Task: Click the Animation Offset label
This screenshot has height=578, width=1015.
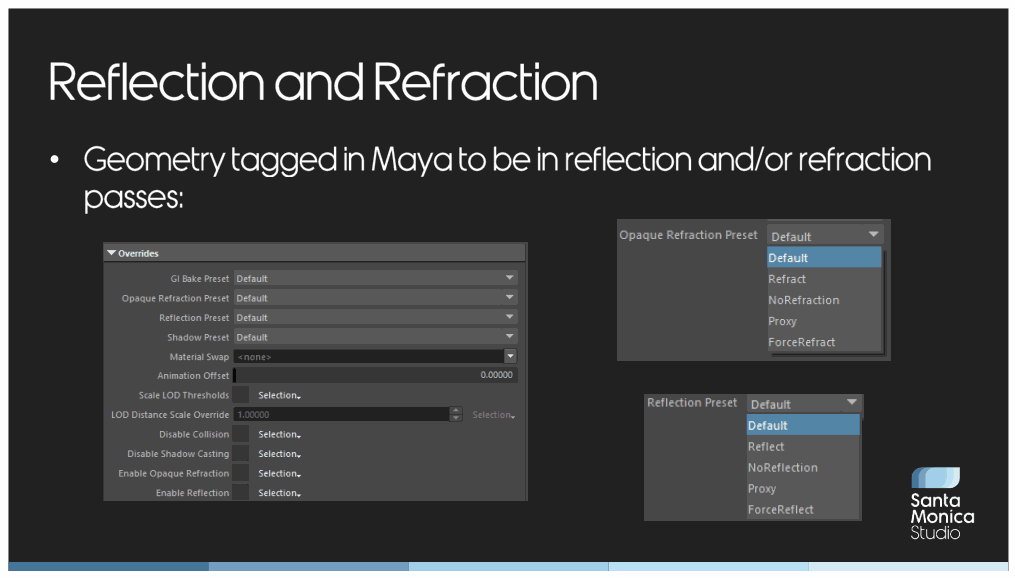Action: [x=193, y=375]
